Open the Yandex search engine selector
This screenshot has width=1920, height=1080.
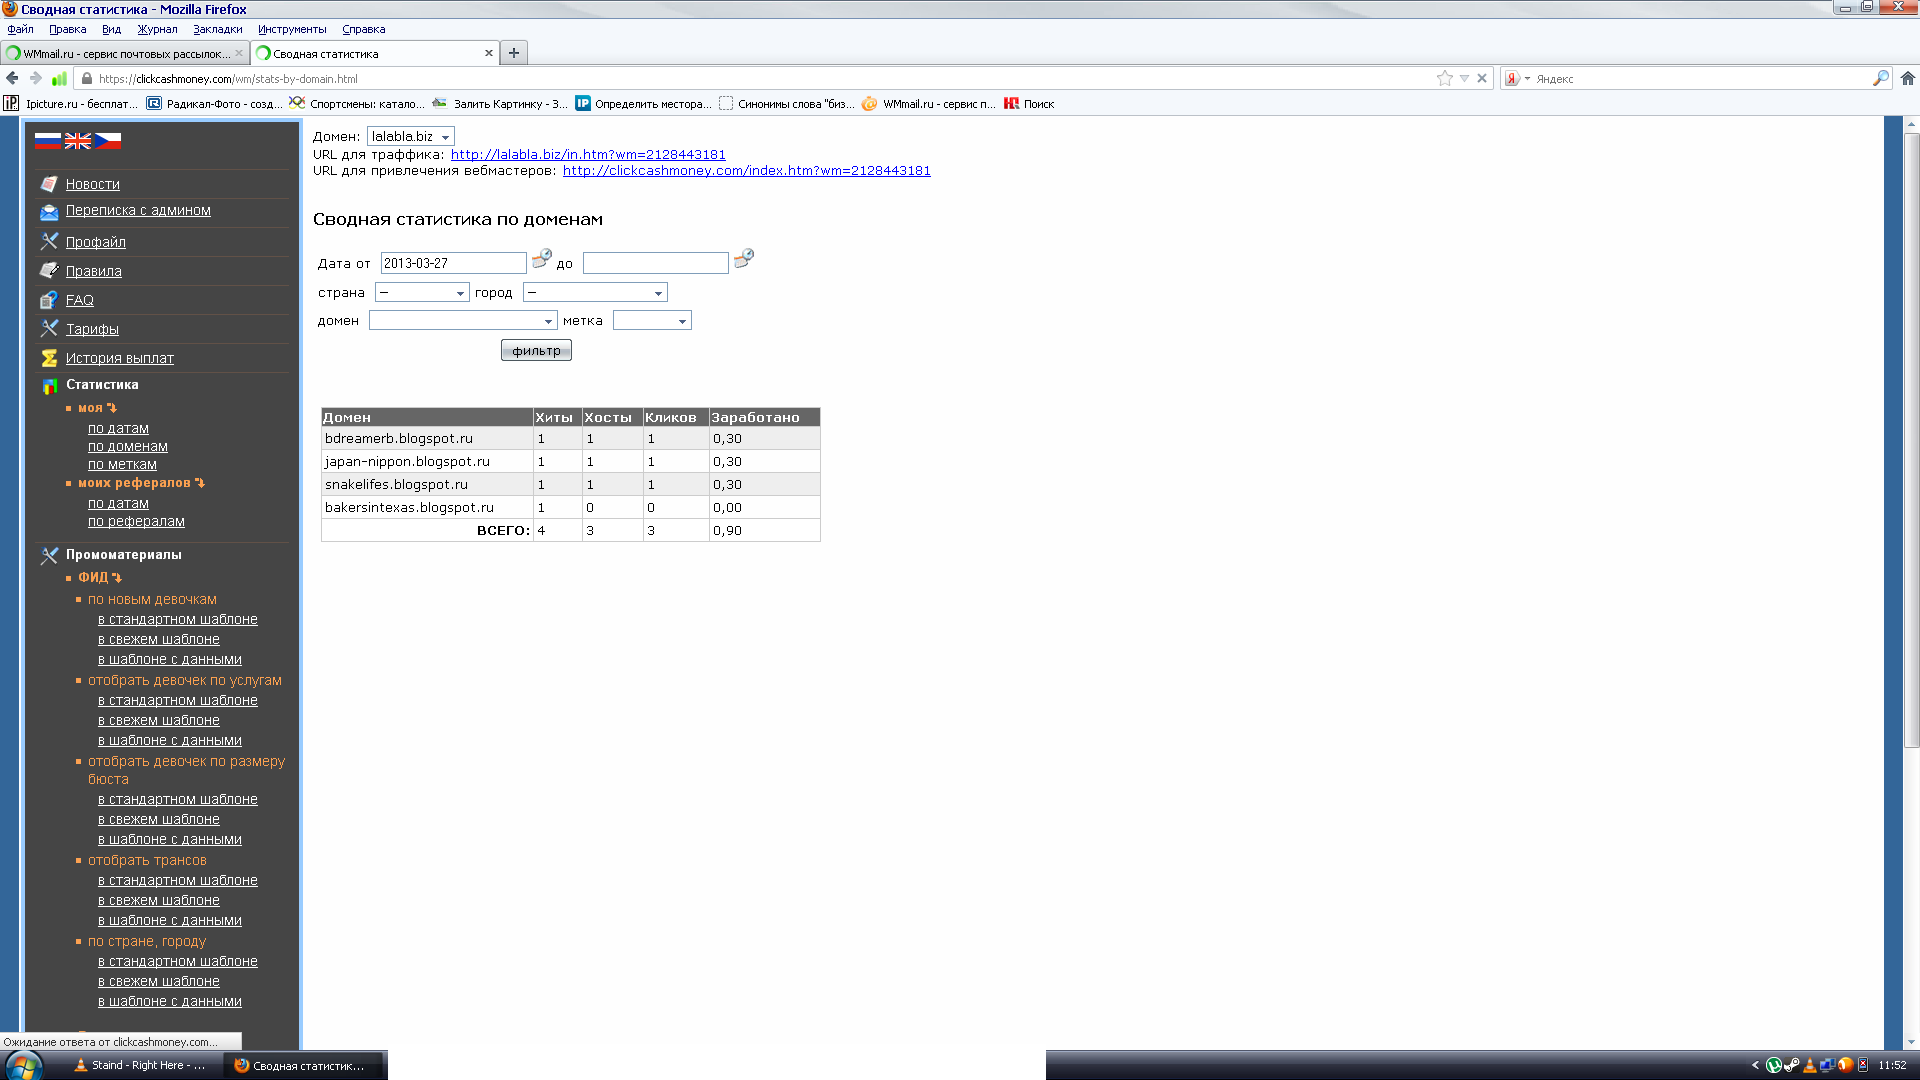click(x=1517, y=78)
